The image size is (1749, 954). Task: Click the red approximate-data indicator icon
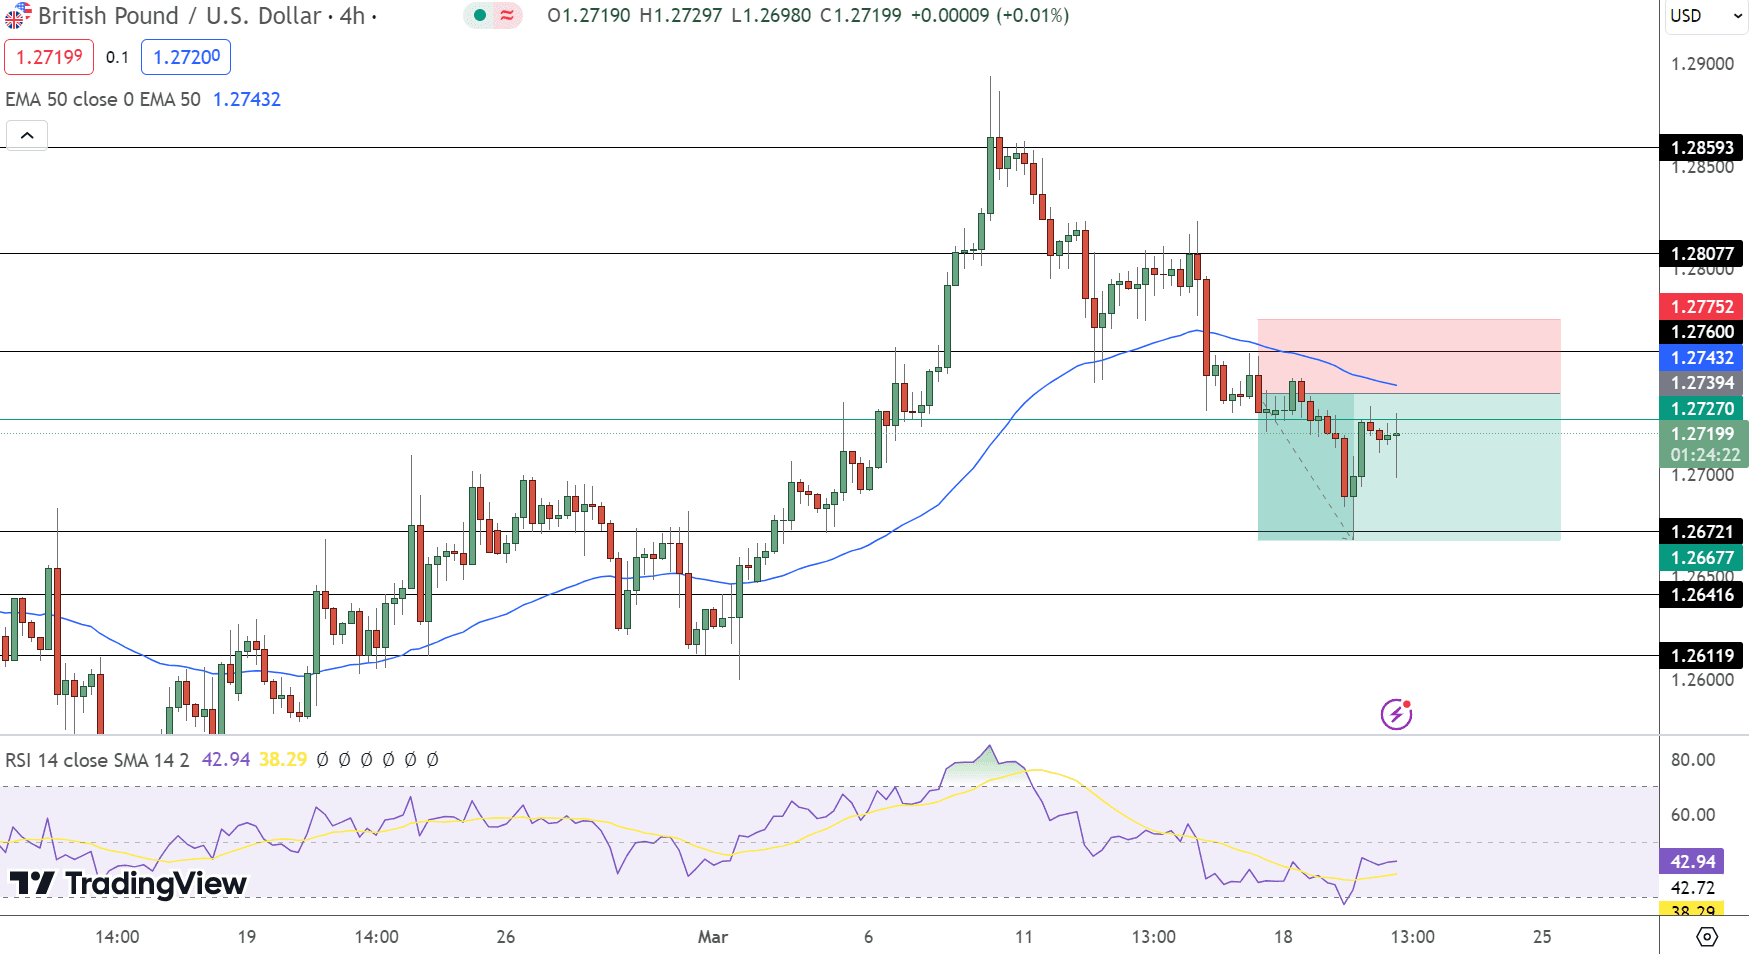507,15
